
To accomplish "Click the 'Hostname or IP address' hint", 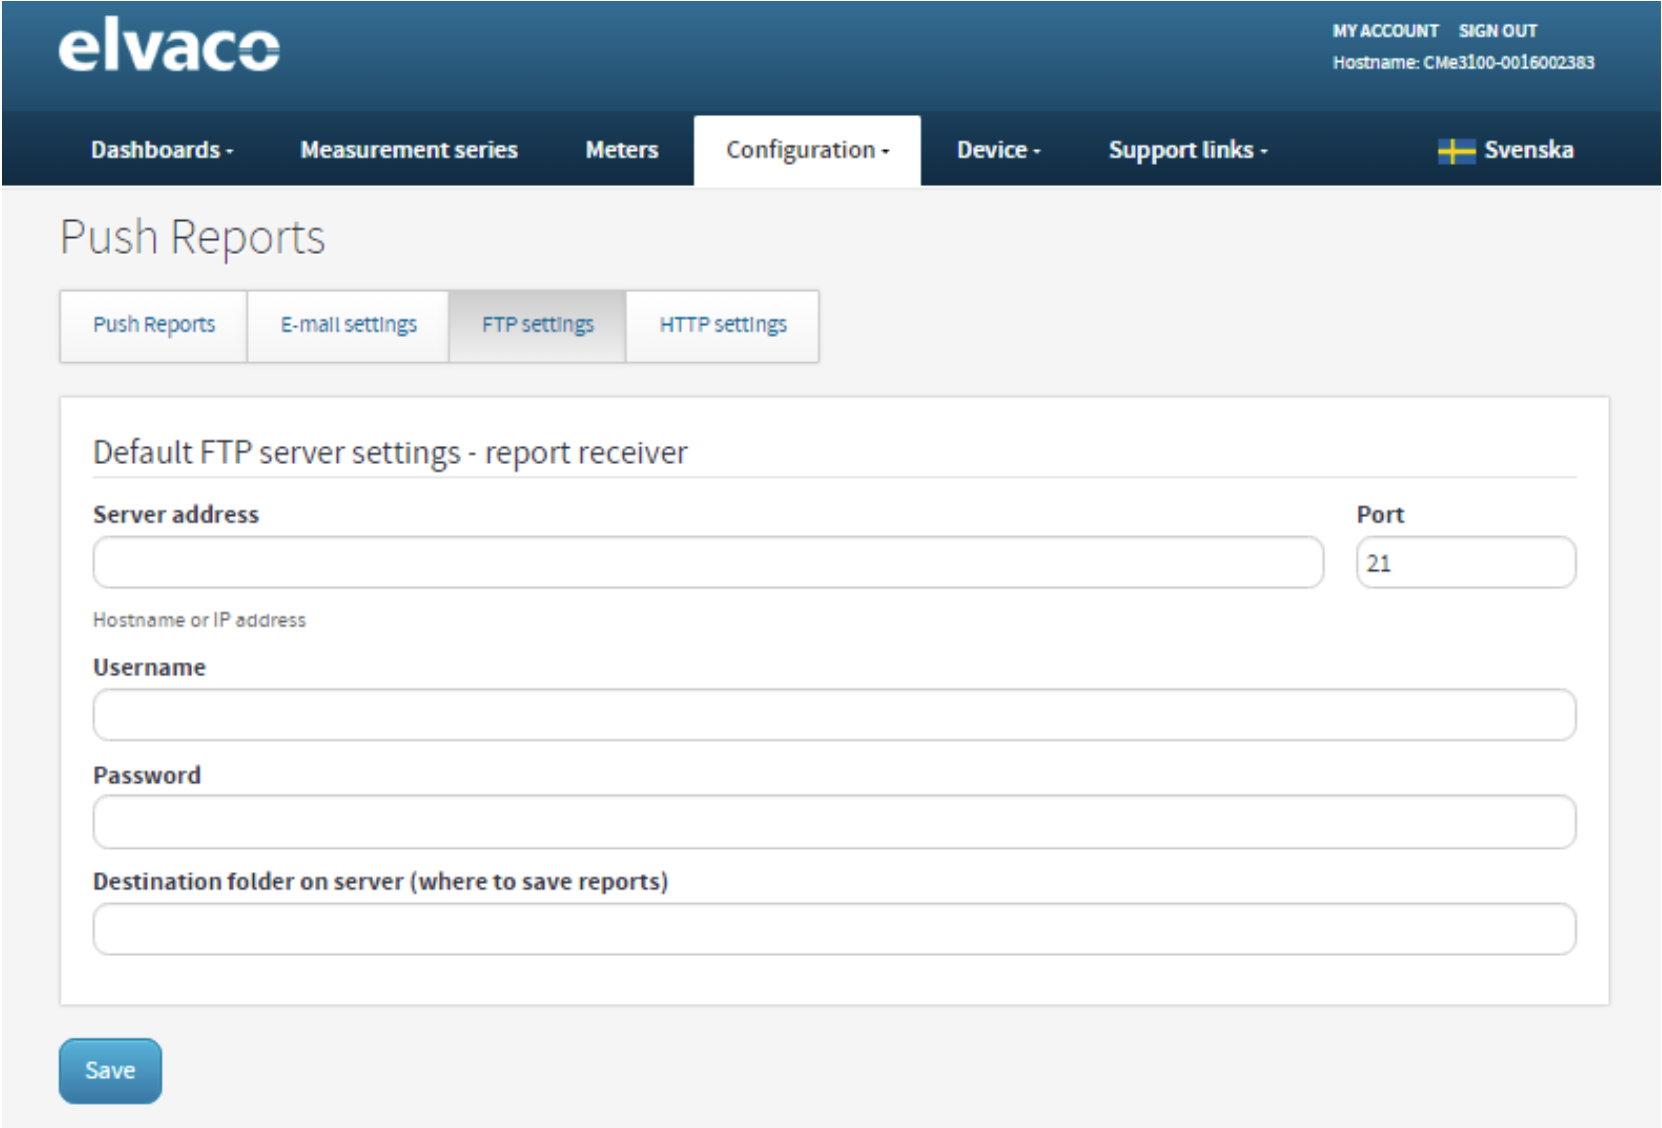I will (199, 620).
